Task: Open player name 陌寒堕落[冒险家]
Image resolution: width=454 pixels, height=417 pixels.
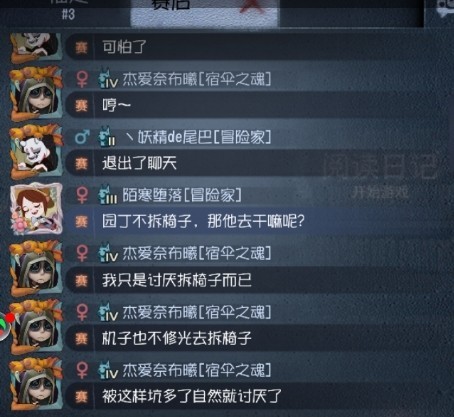Action: (x=182, y=195)
